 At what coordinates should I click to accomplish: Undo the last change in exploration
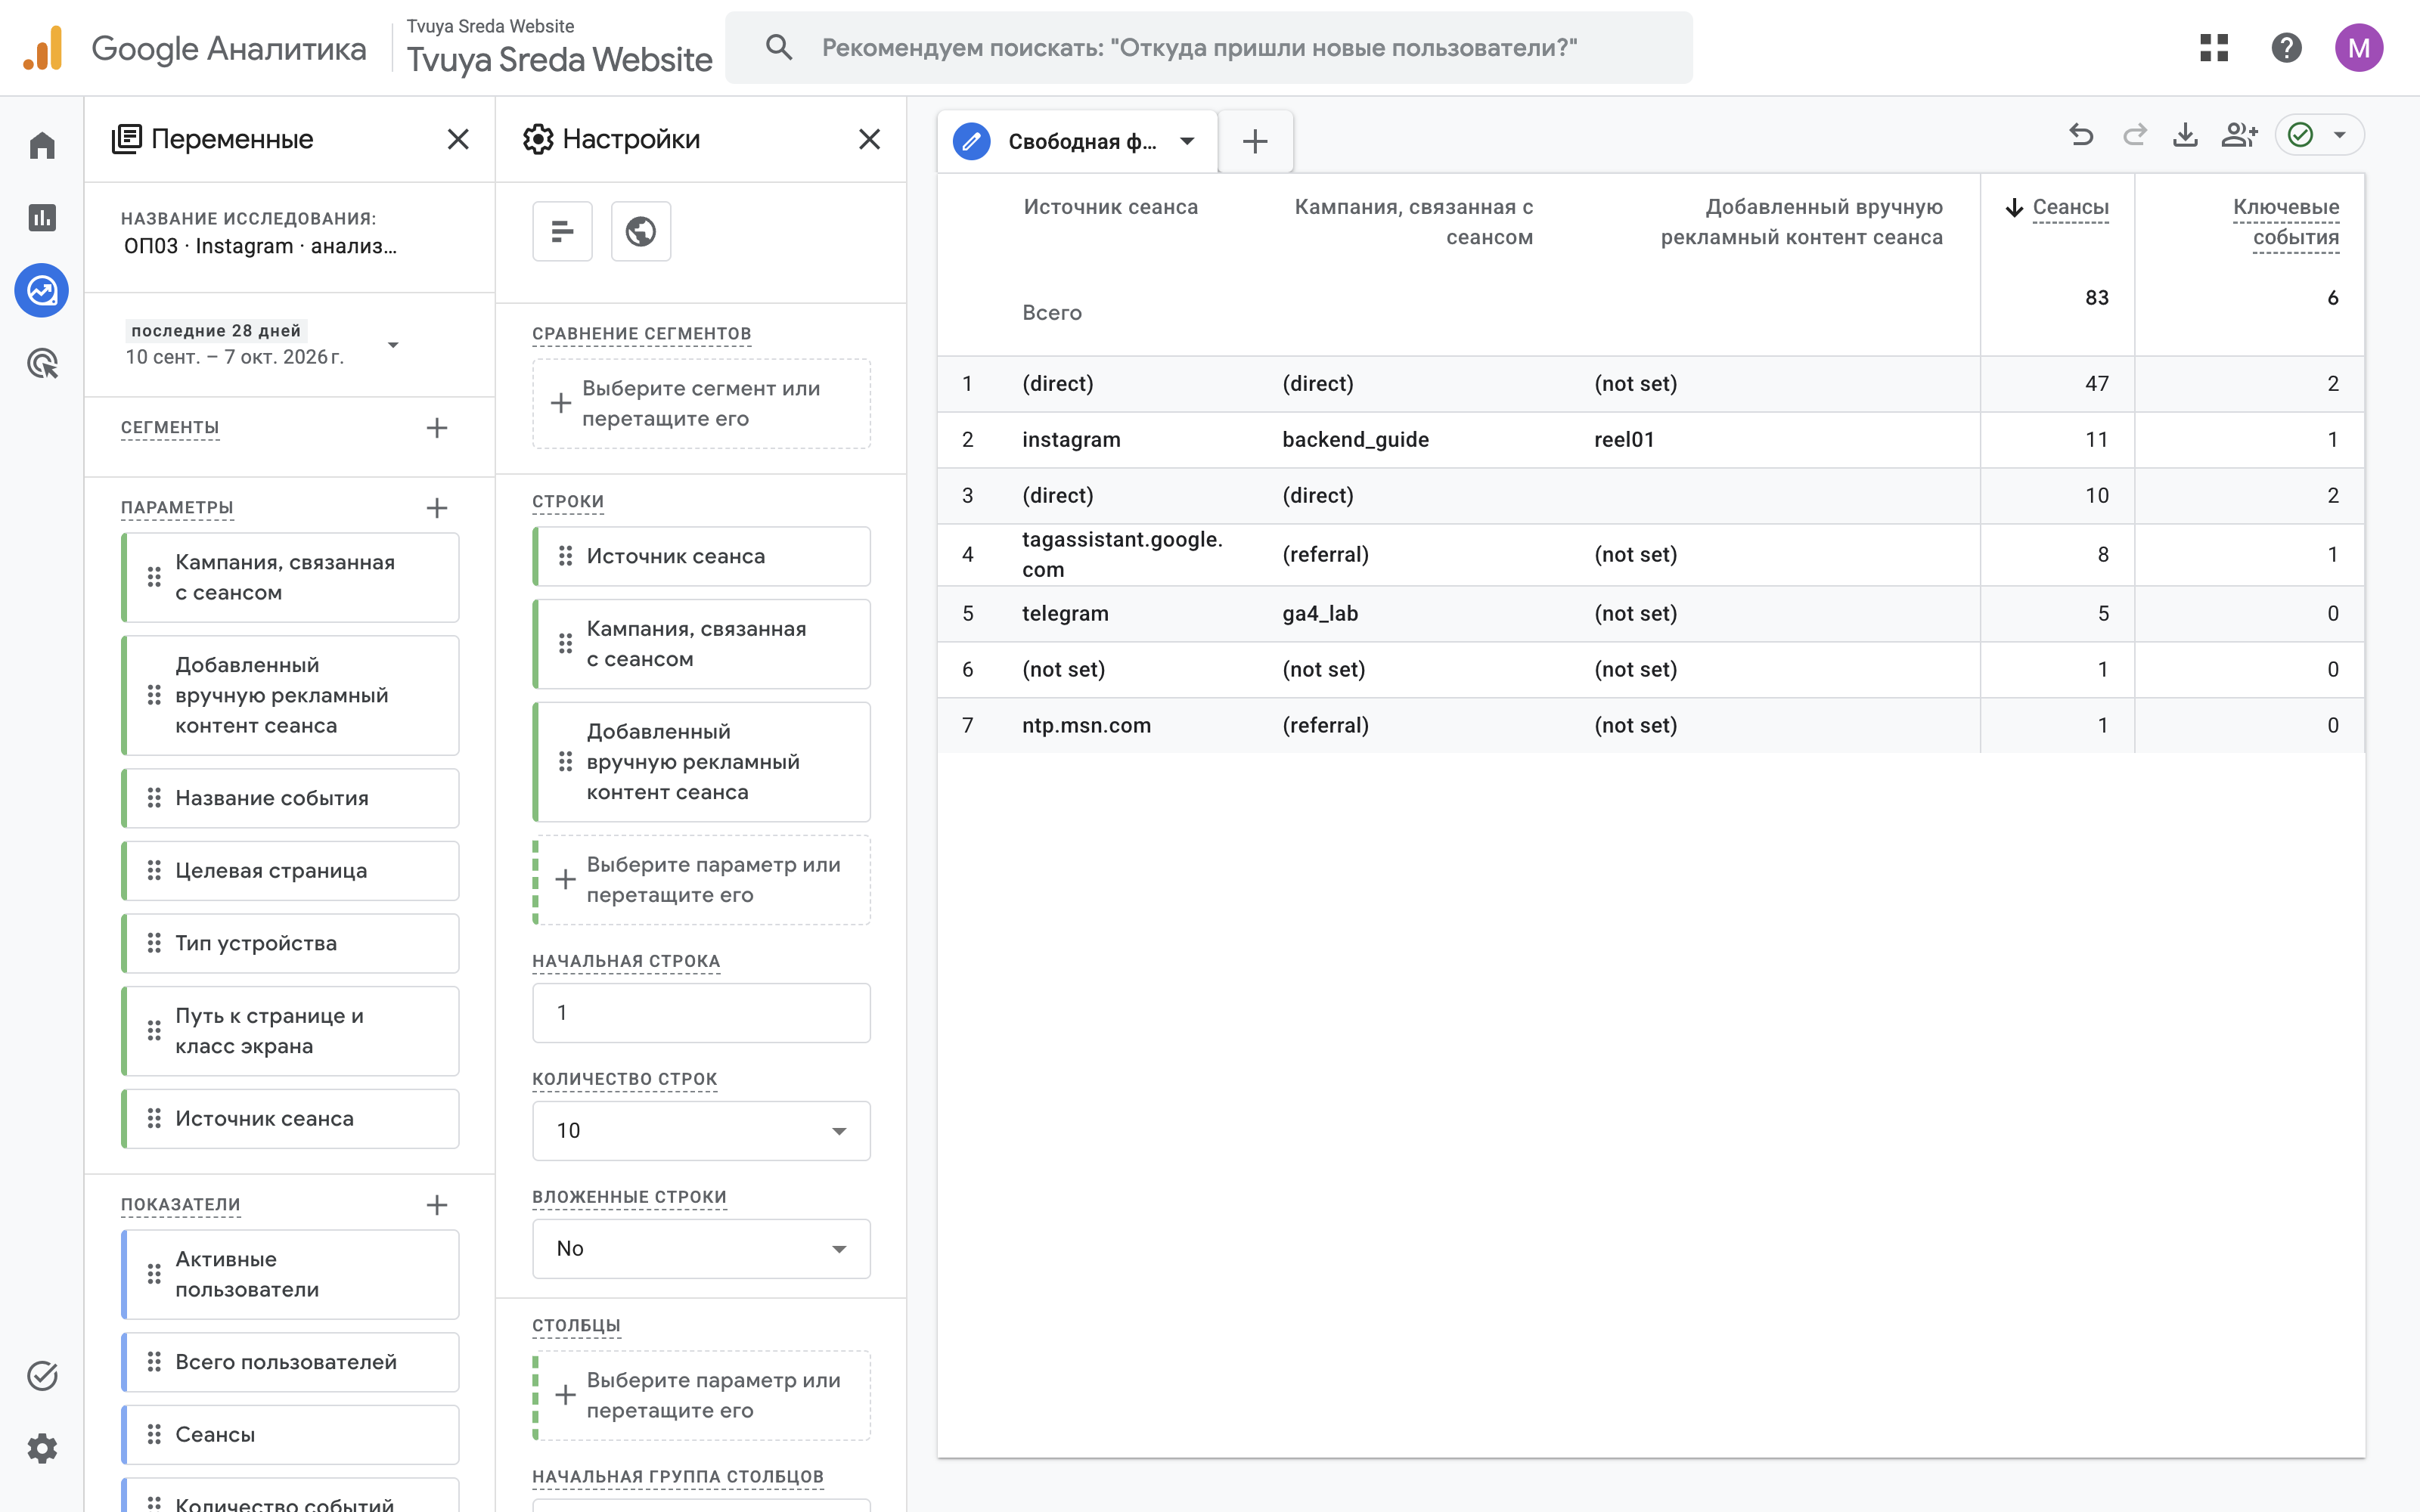pyautogui.click(x=2081, y=135)
